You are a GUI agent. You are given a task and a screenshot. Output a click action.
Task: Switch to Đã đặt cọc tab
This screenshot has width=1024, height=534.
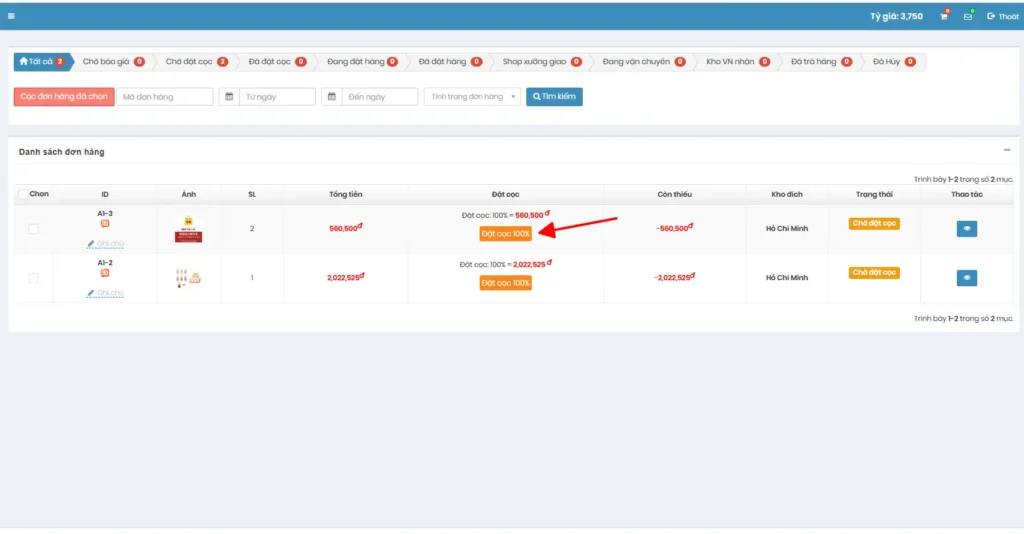pos(277,61)
